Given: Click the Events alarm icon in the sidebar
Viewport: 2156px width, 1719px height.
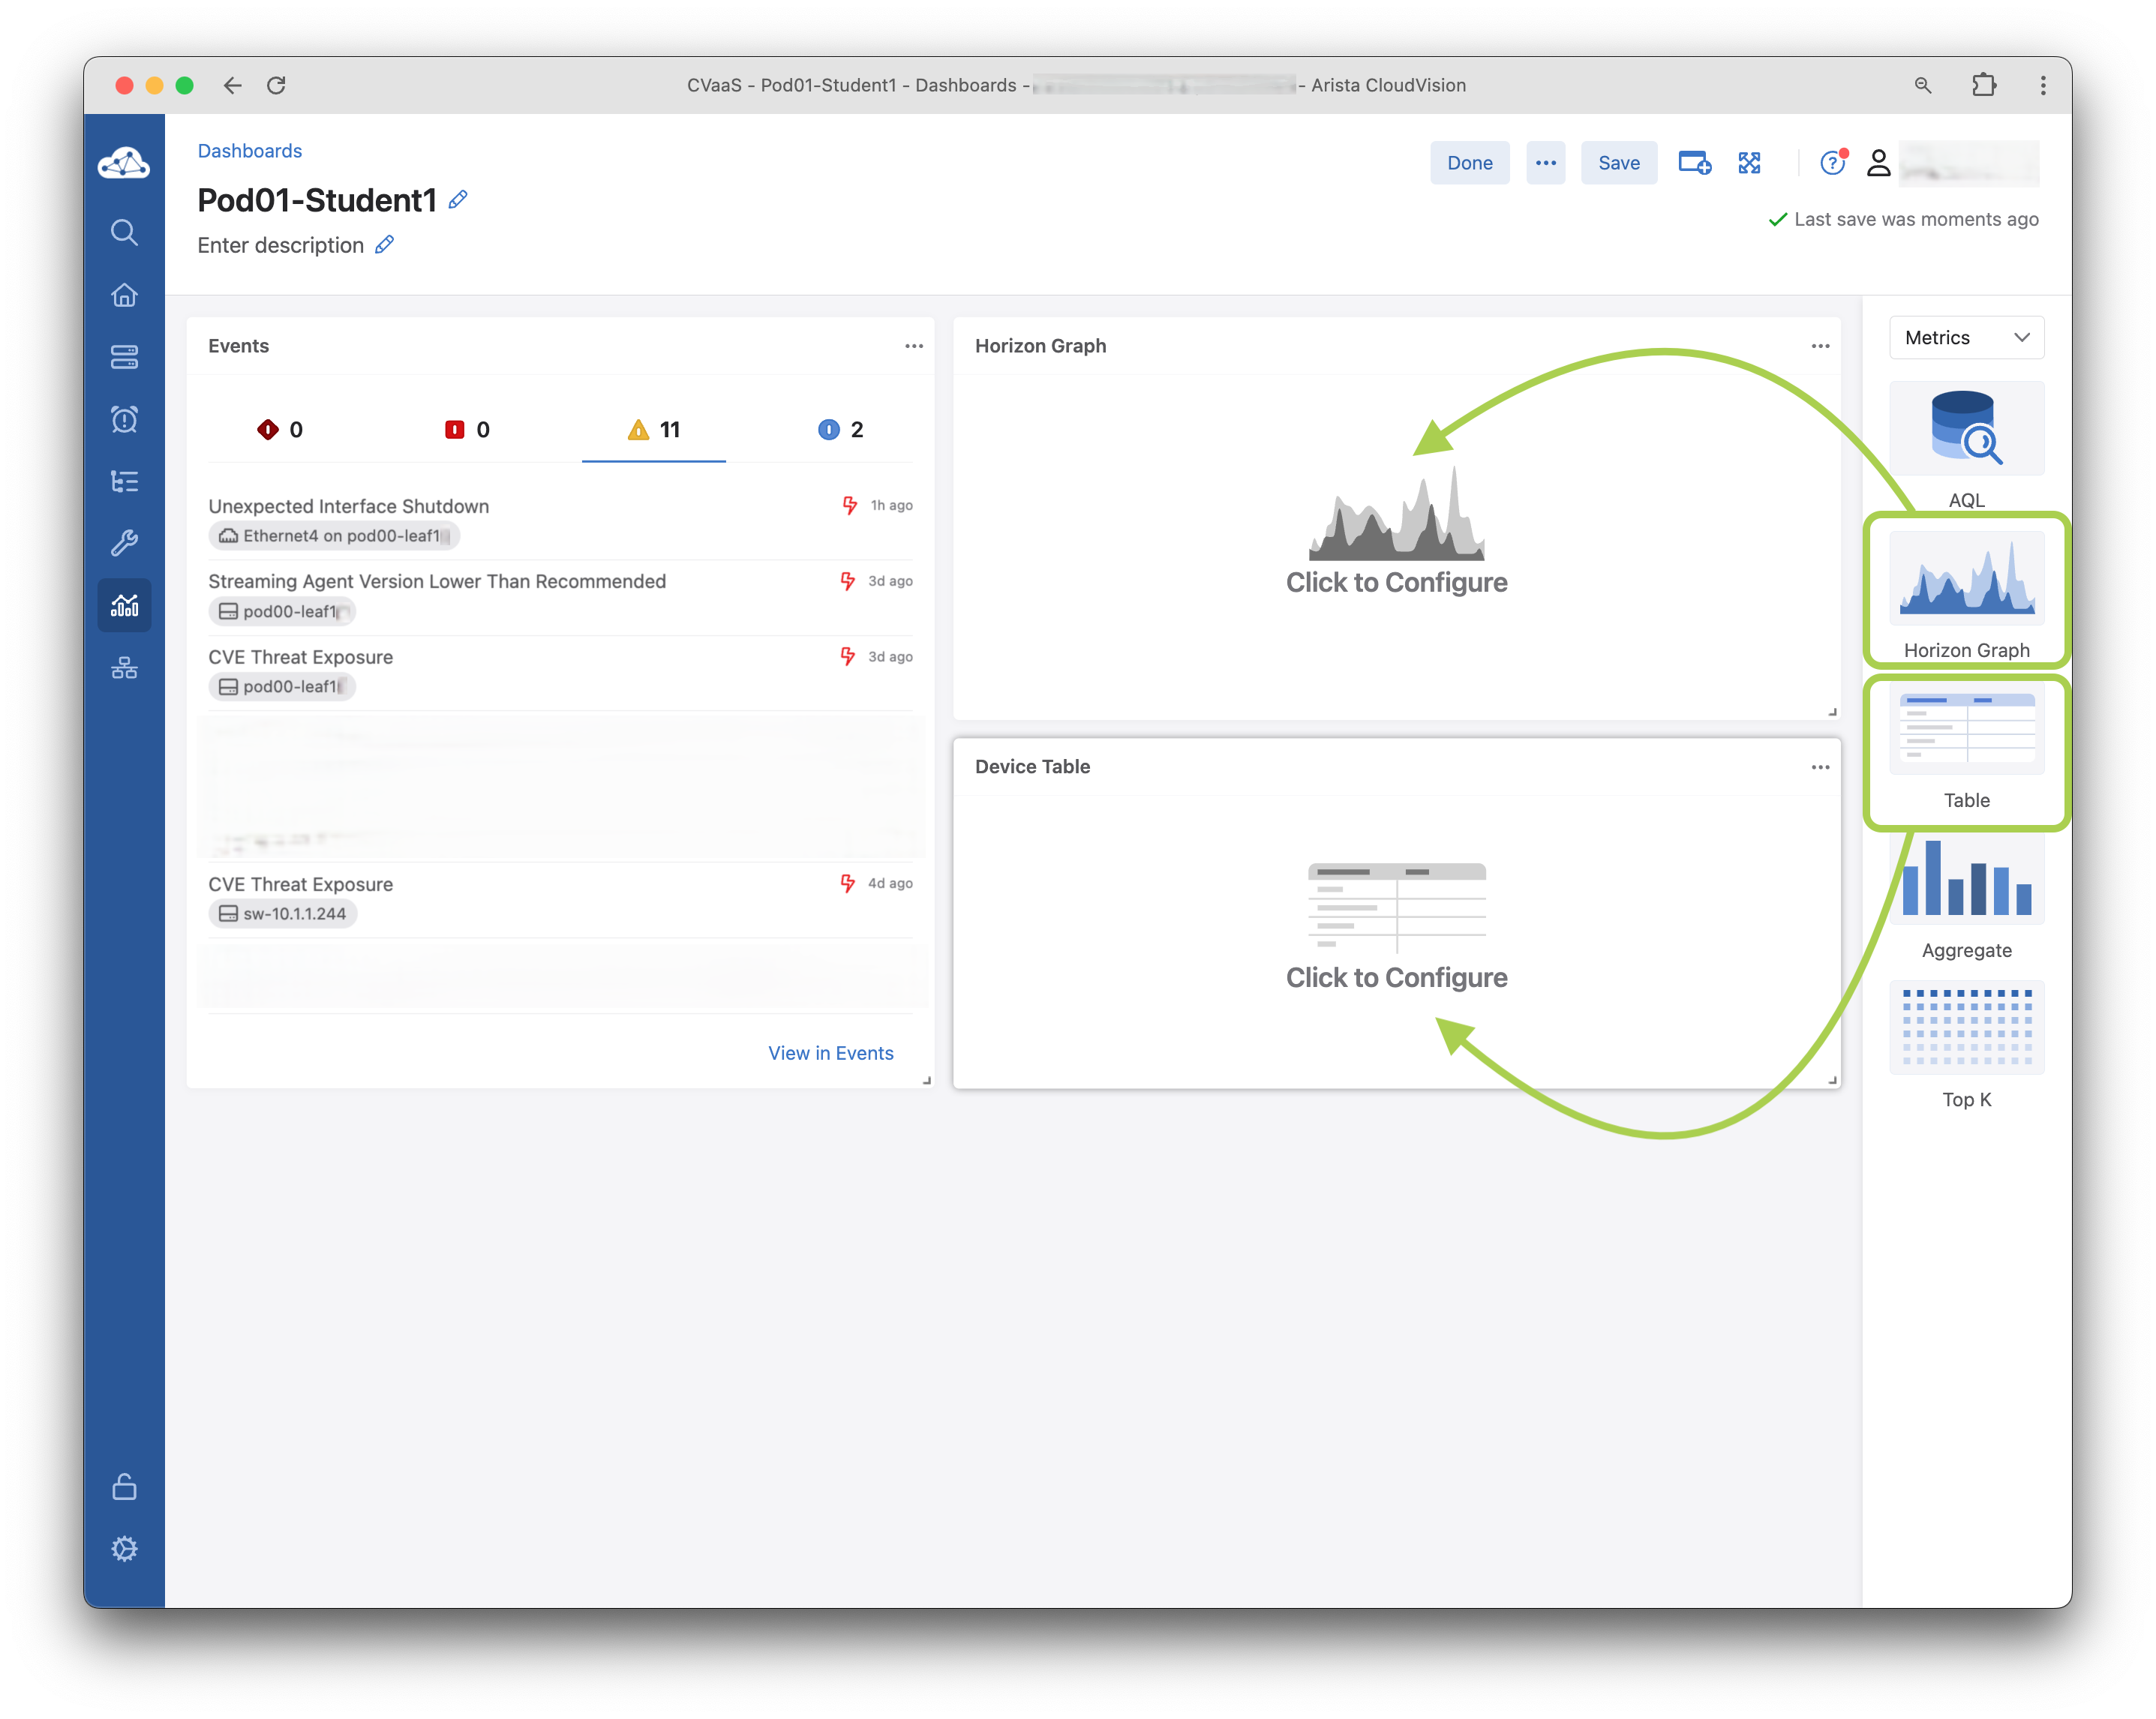Looking at the screenshot, I should click(124, 419).
